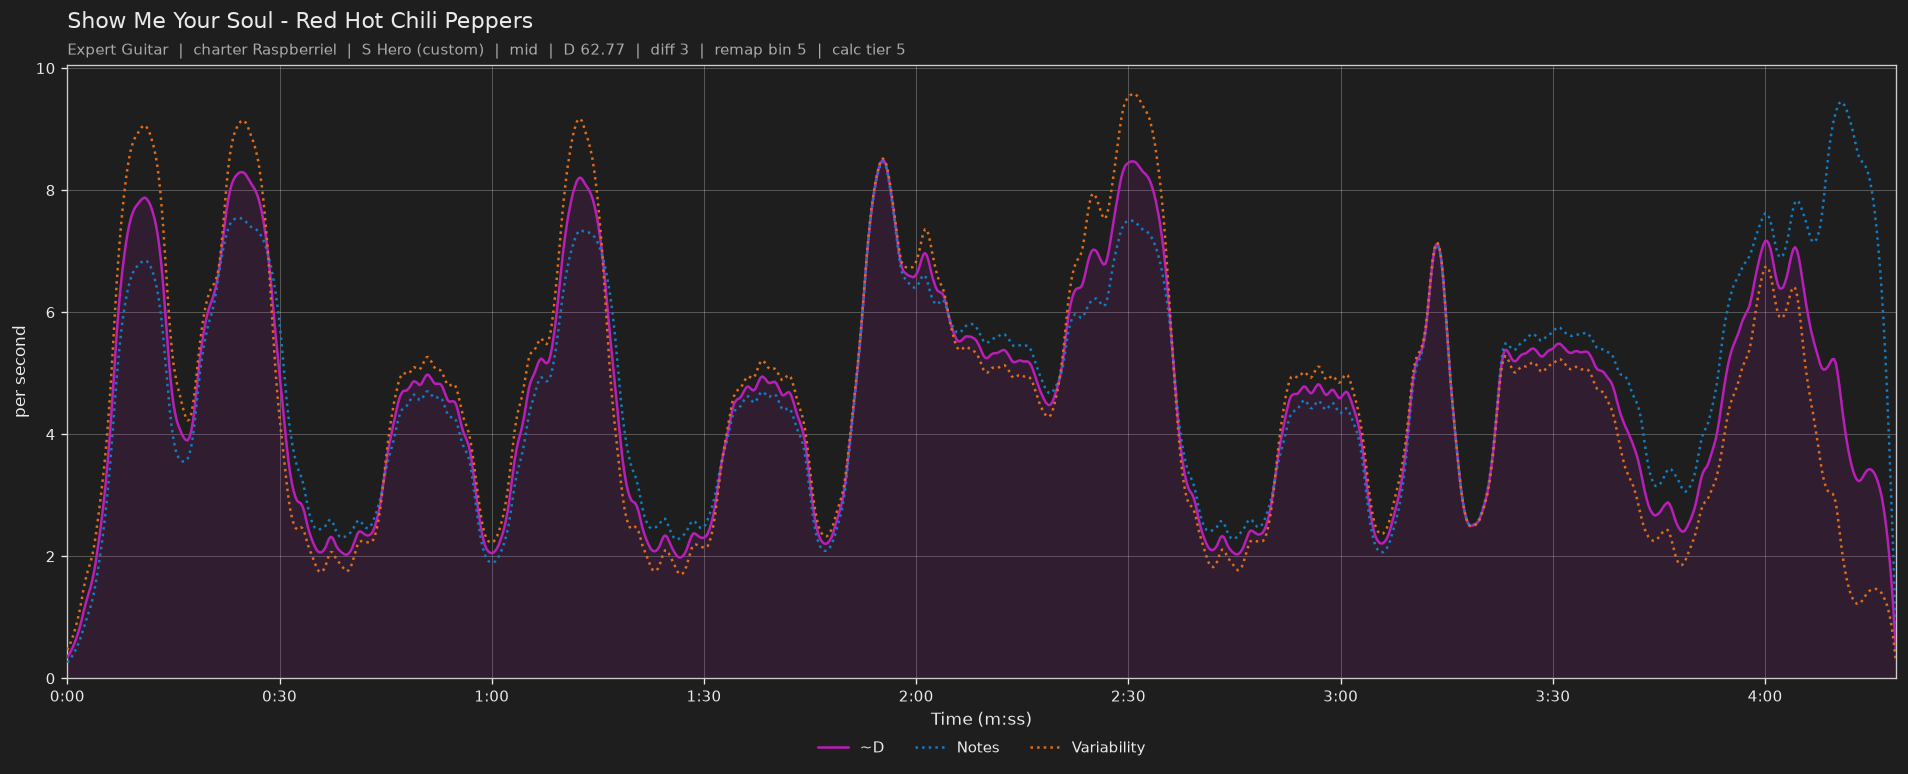The height and width of the screenshot is (774, 1908).
Task: Click 'remap bin 5' in the subtitle
Action: 760,50
